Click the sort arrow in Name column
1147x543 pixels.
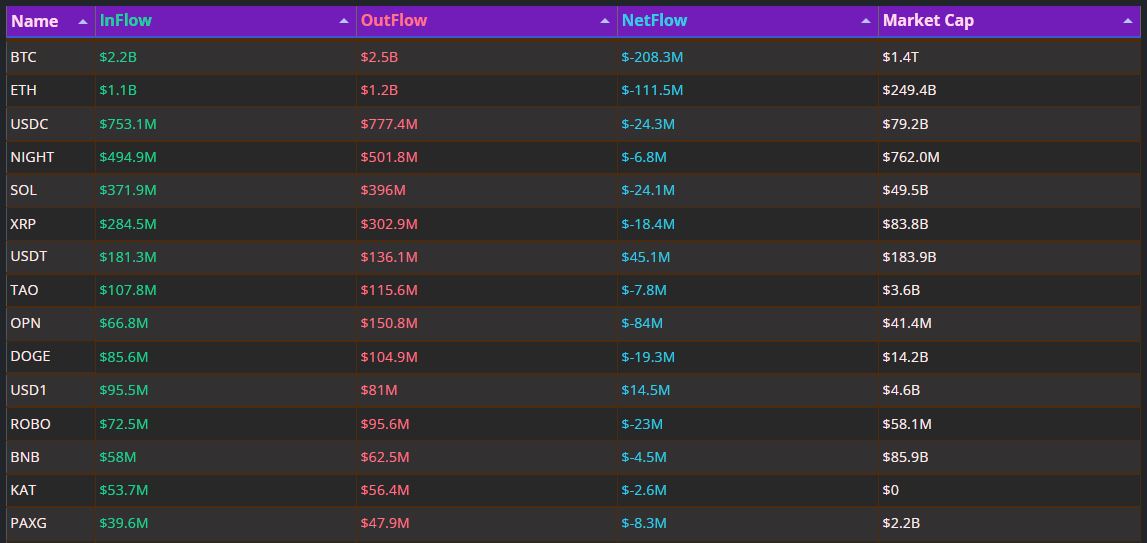83,21
